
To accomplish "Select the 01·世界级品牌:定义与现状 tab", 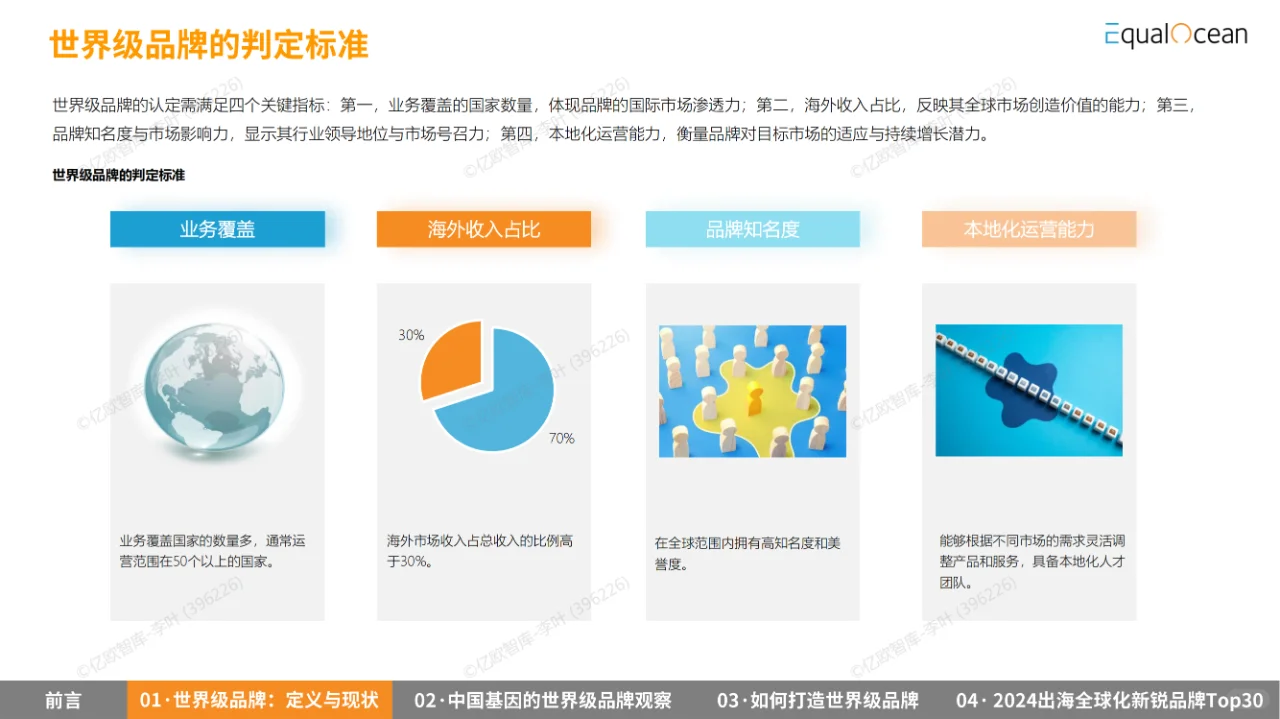I will pos(260,700).
